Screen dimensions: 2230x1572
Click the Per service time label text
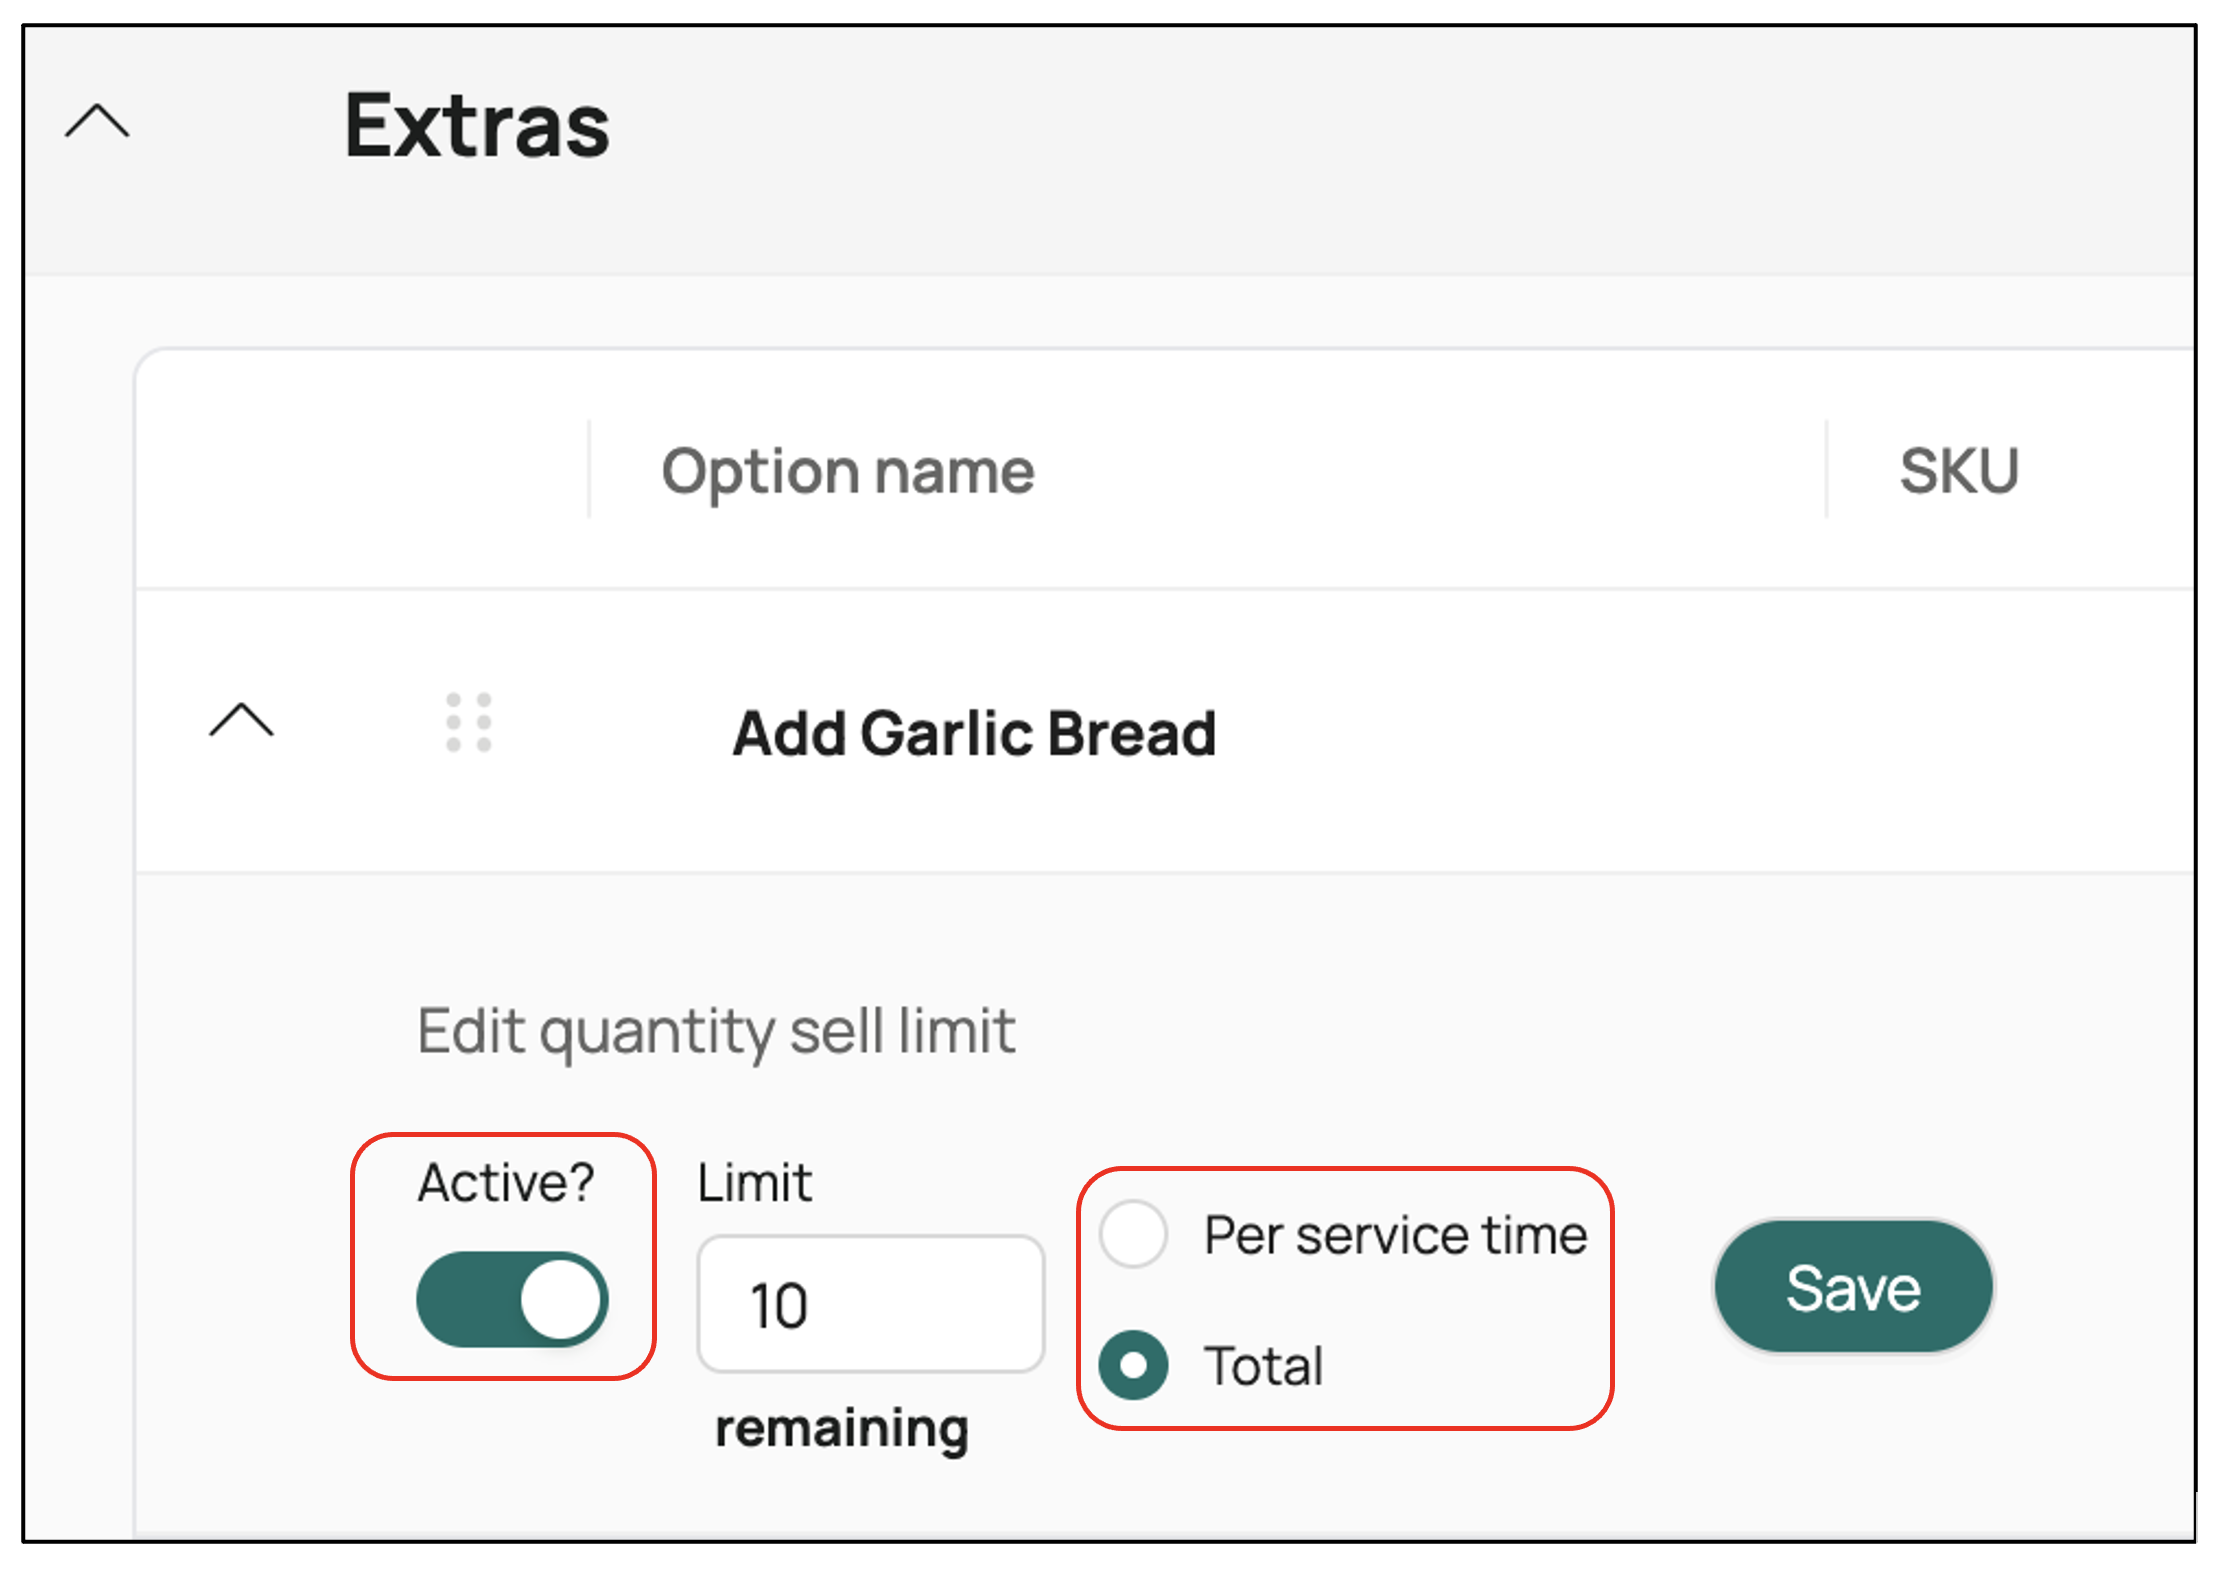pyautogui.click(x=1395, y=1235)
